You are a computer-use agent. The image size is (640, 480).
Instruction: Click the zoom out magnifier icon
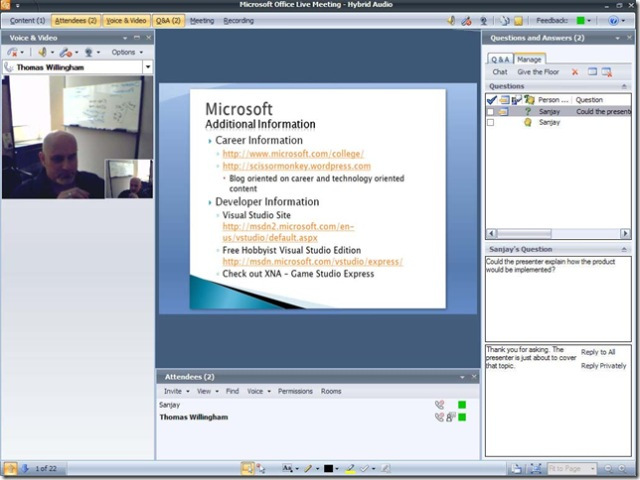point(609,469)
